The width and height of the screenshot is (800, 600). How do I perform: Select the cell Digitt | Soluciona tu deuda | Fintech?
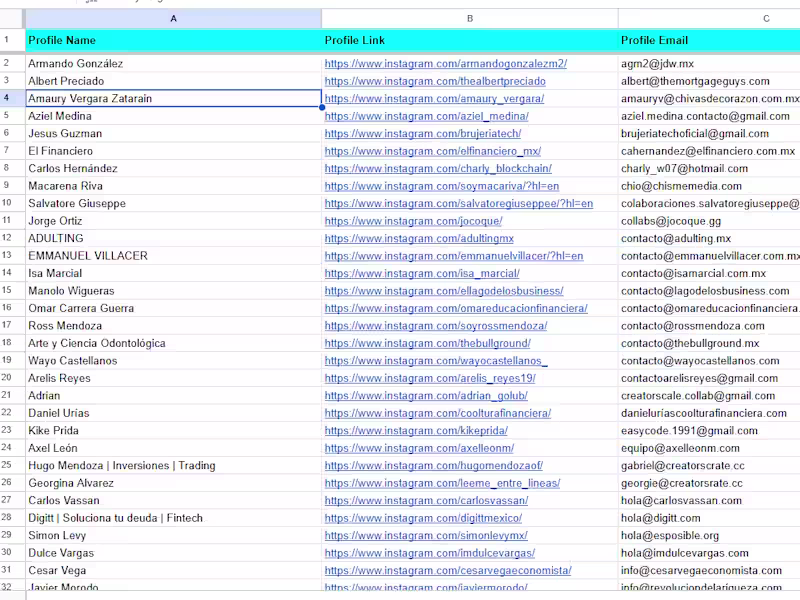pyautogui.click(x=173, y=518)
